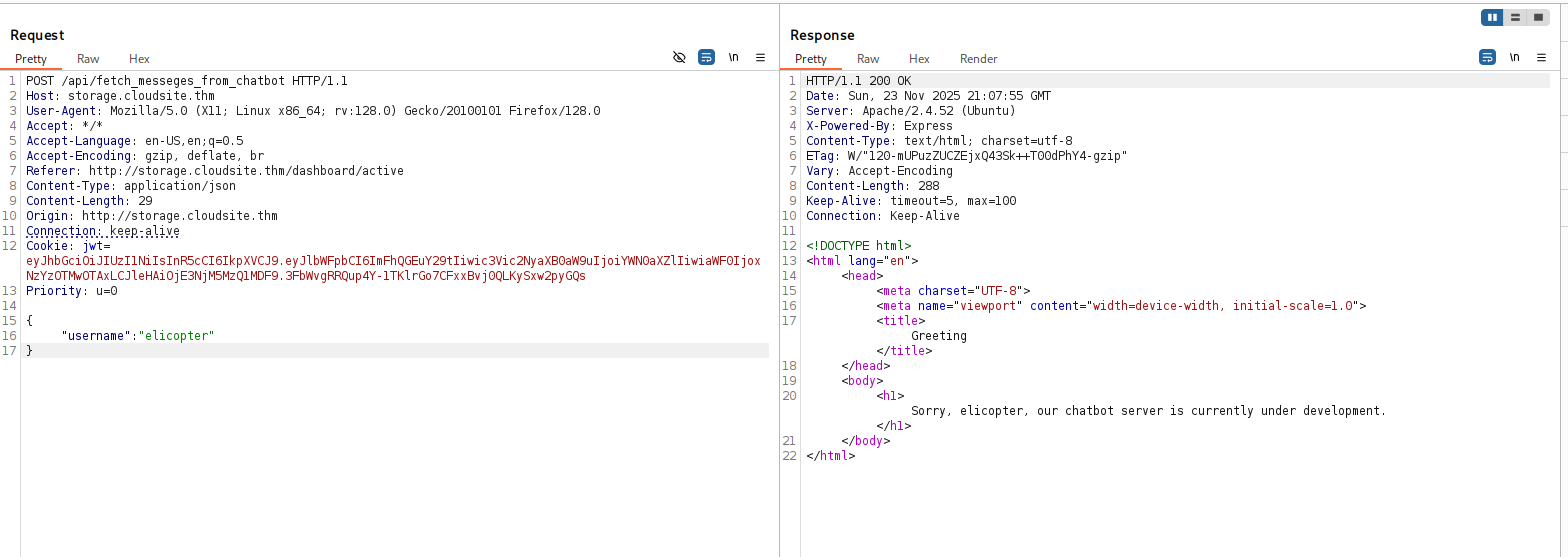Show non-printable \n characters in Response panel
The image size is (1568, 557).
pos(1514,58)
